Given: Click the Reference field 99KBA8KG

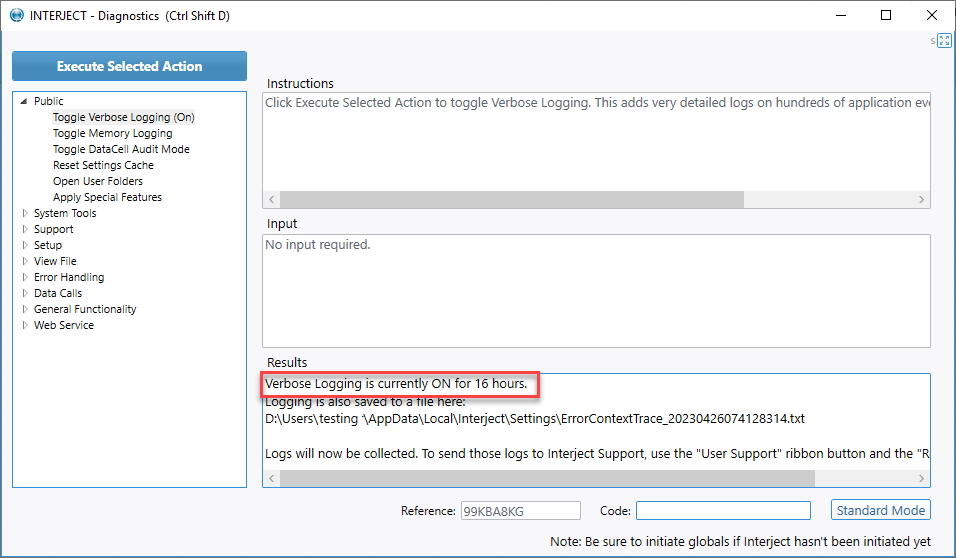Looking at the screenshot, I should coord(521,511).
